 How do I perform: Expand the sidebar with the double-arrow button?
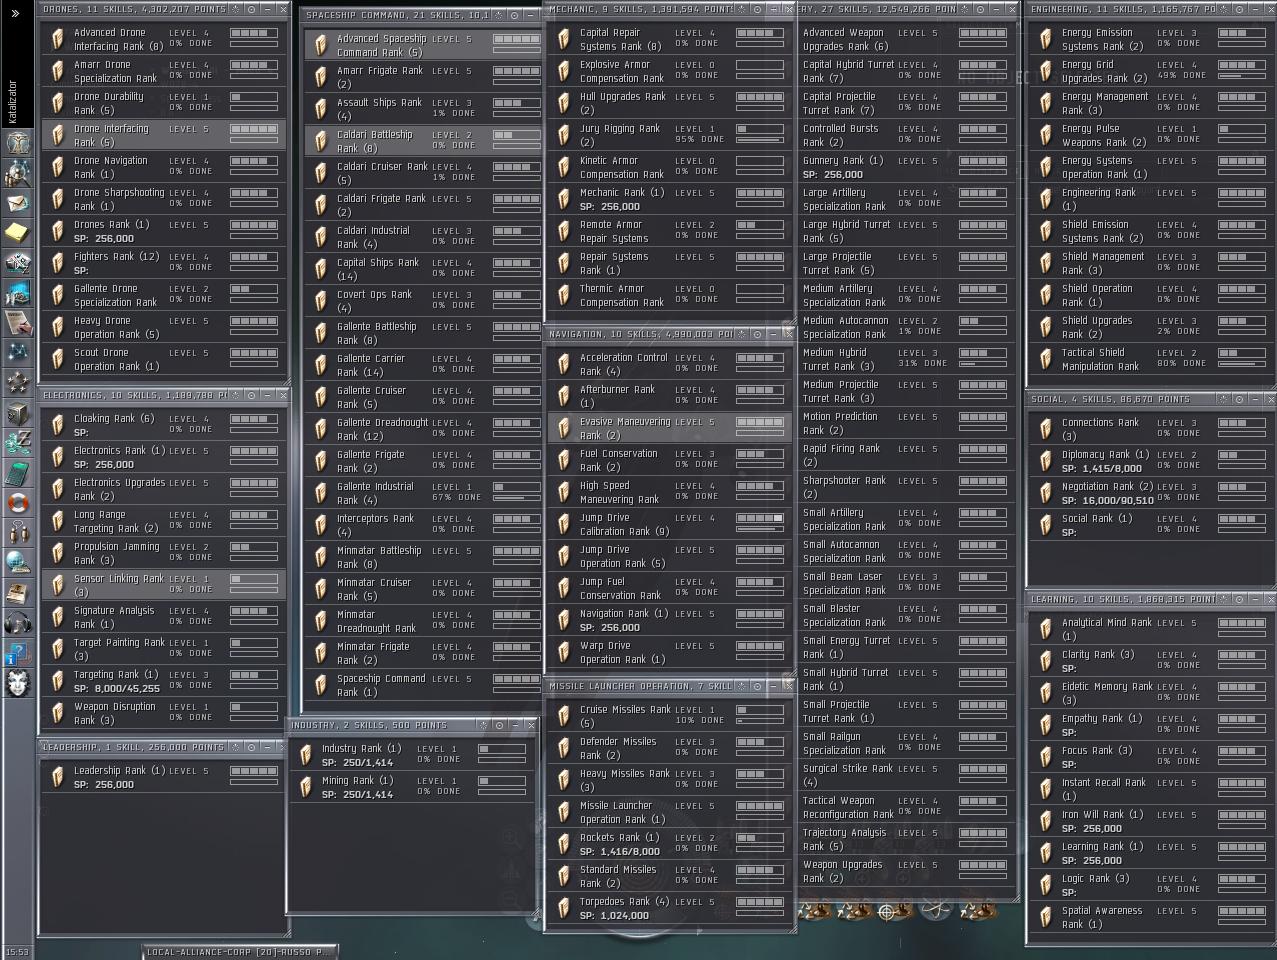15,13
